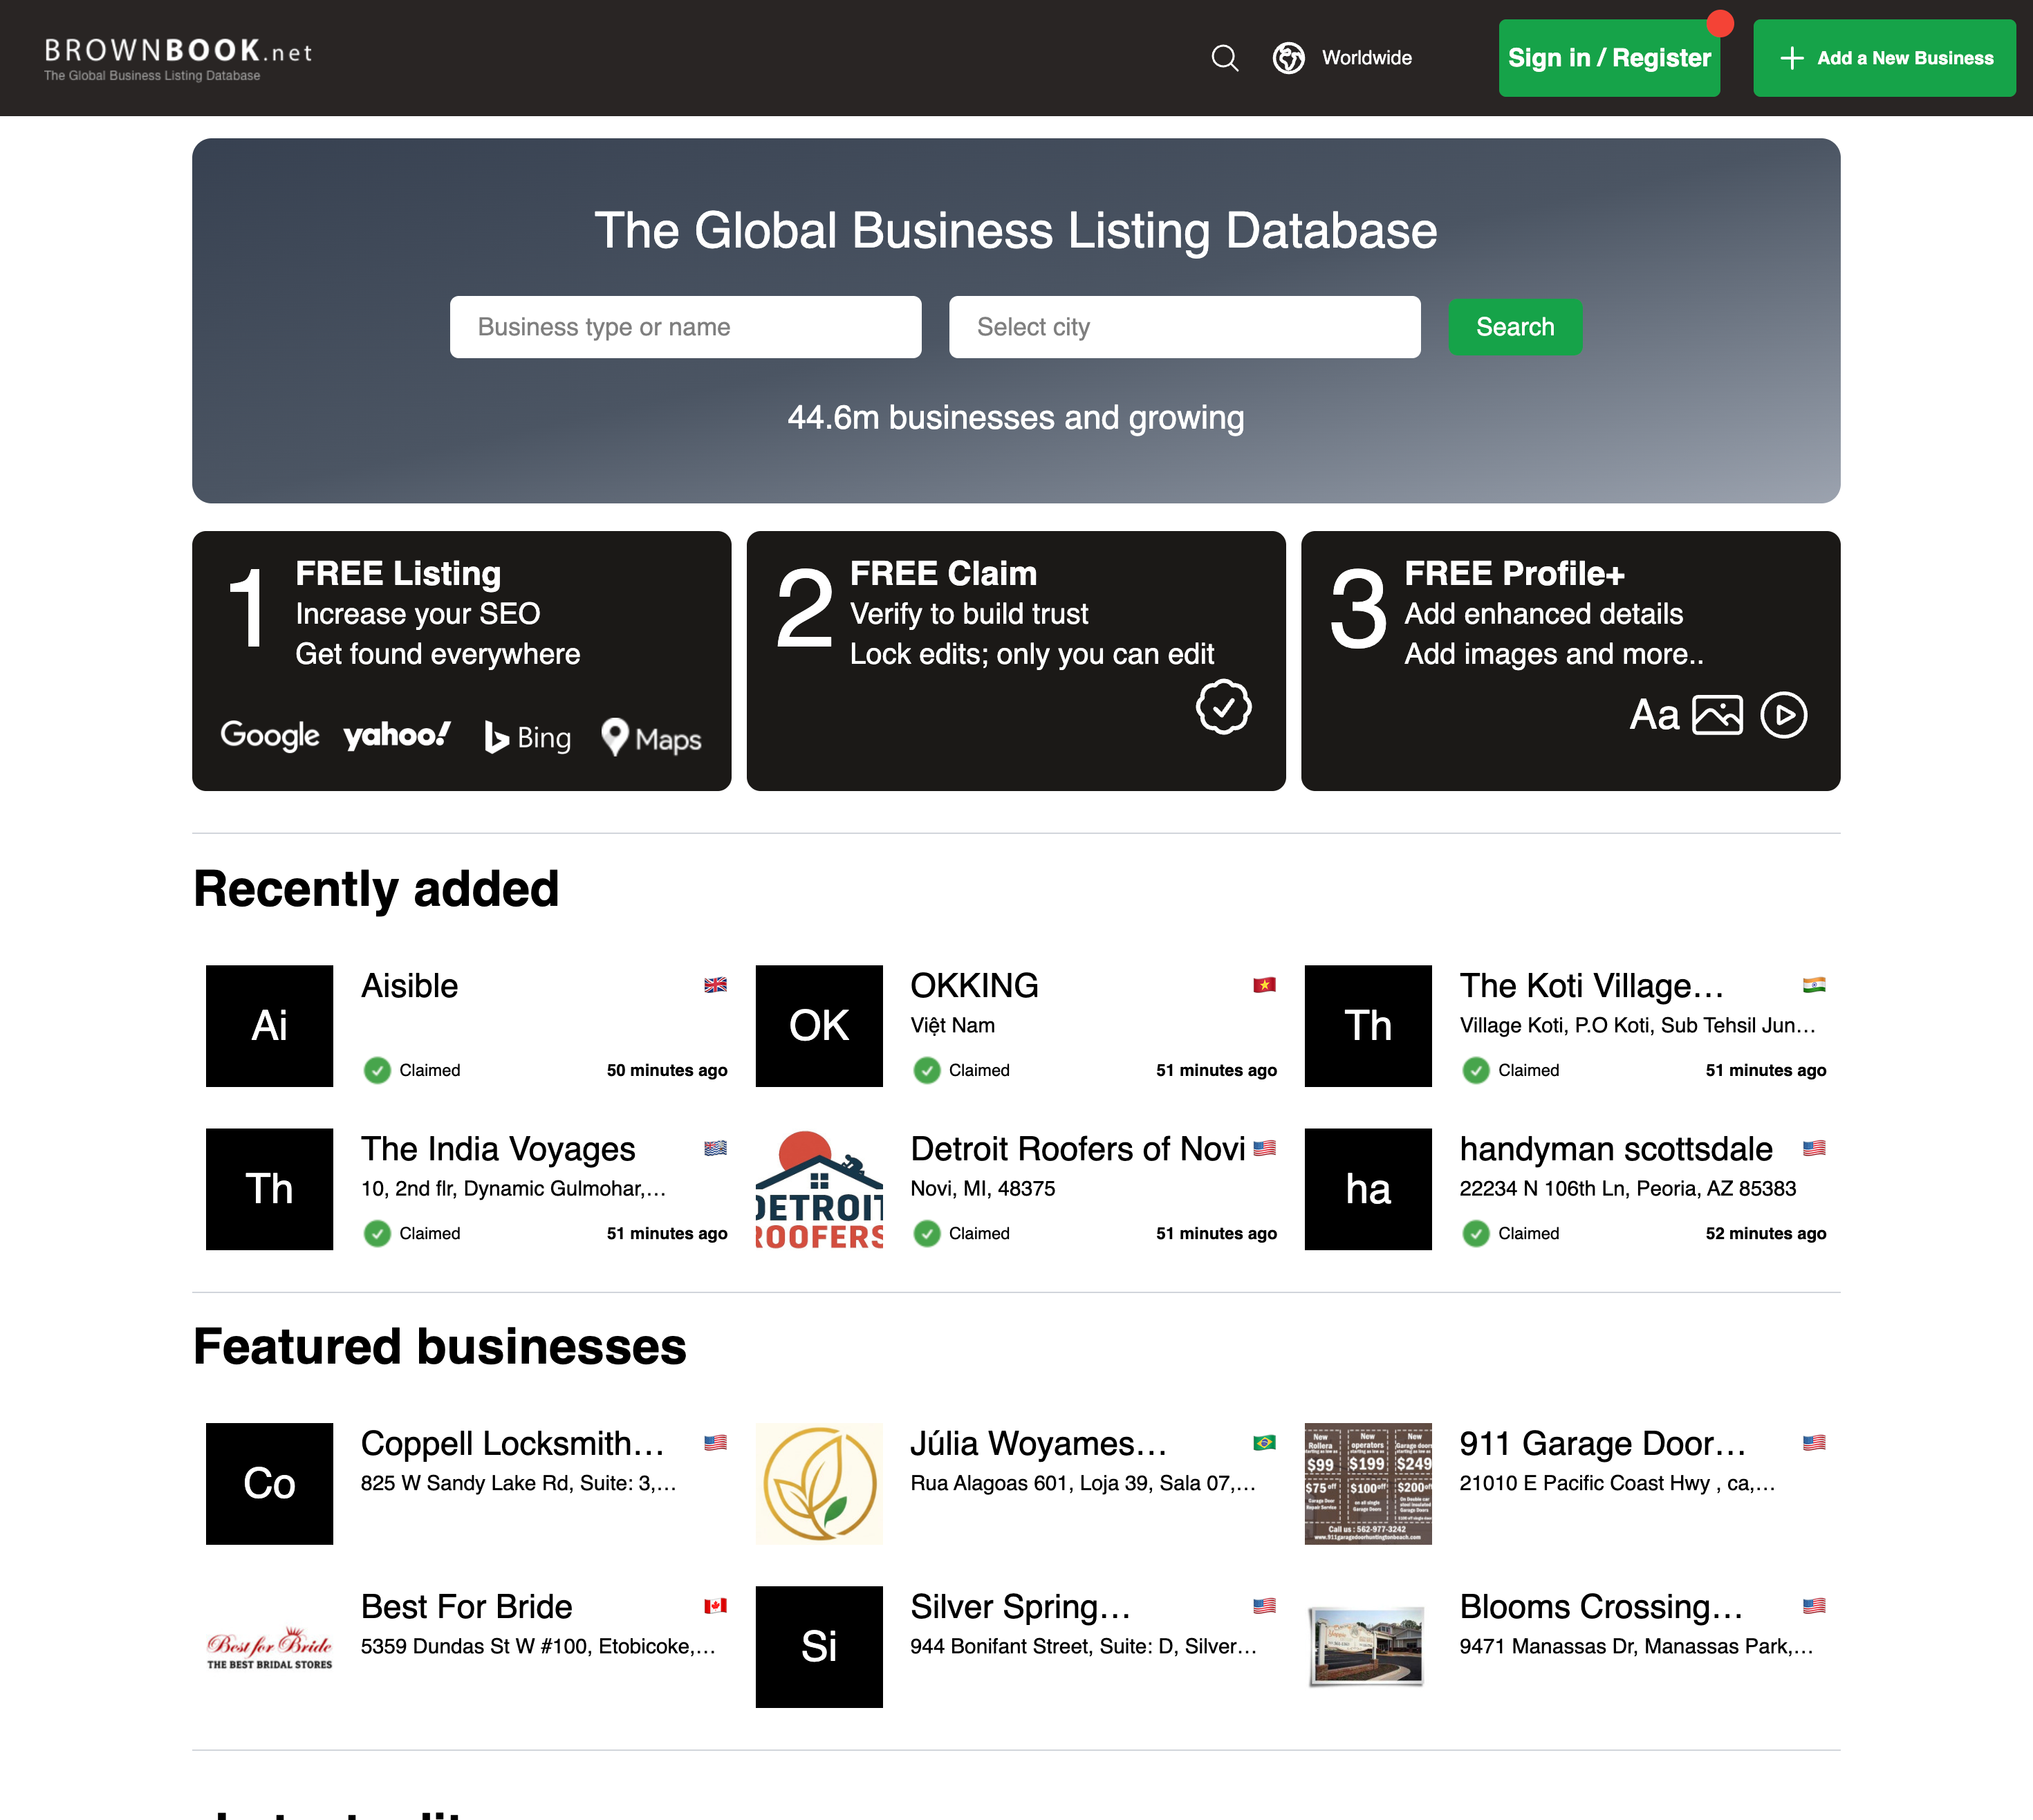Open the Select city field
The image size is (2033, 1820).
(1184, 327)
